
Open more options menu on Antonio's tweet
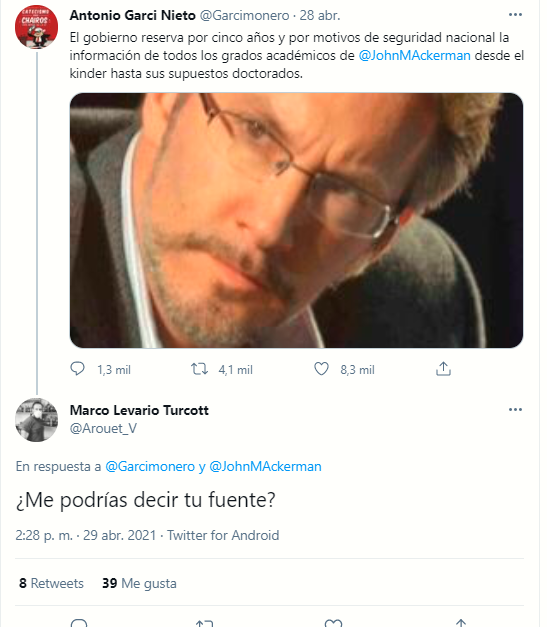click(x=515, y=15)
